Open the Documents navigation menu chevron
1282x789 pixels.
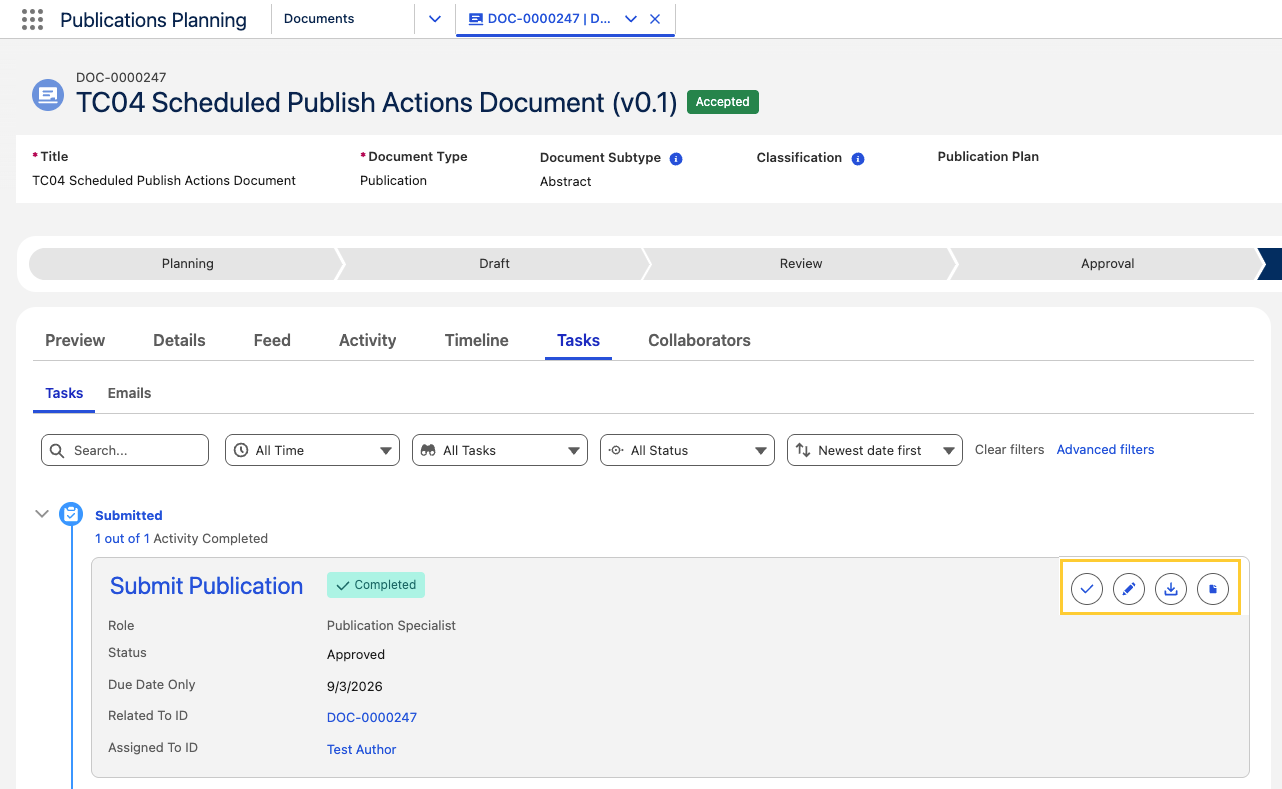(435, 19)
